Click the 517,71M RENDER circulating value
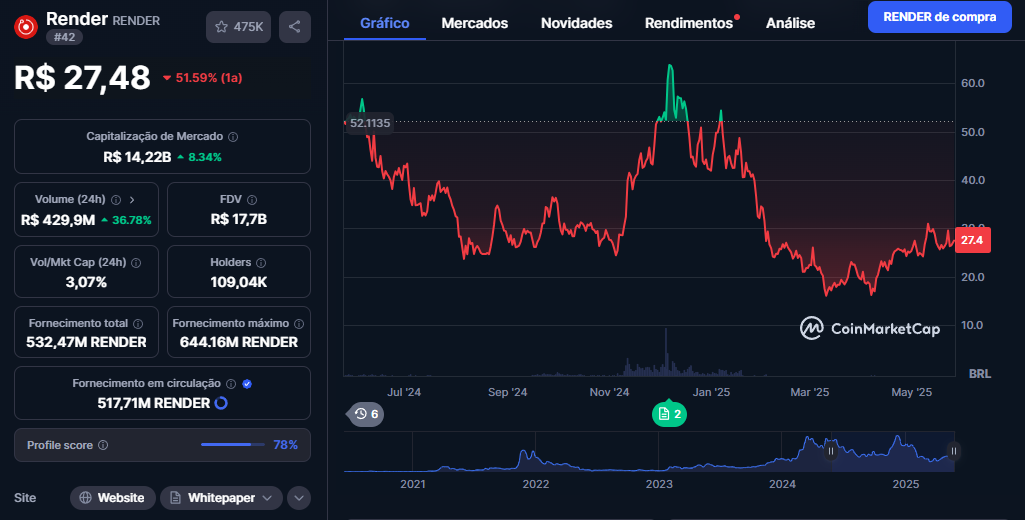The height and width of the screenshot is (520, 1025). (x=154, y=404)
